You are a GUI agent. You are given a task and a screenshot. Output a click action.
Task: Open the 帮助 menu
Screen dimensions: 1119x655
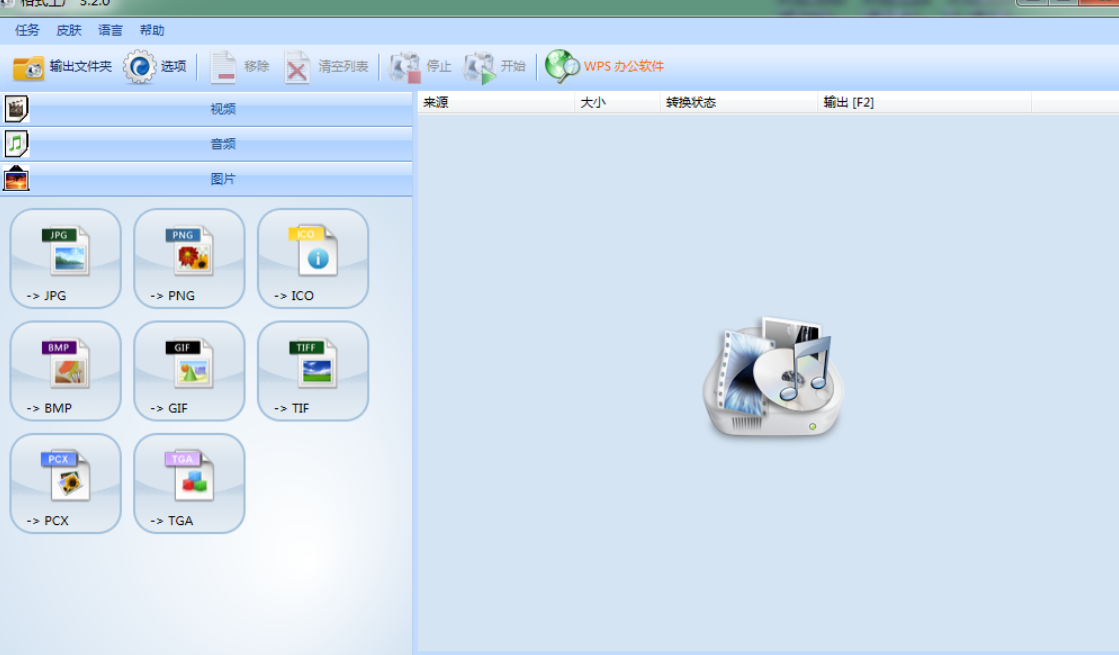click(x=152, y=30)
